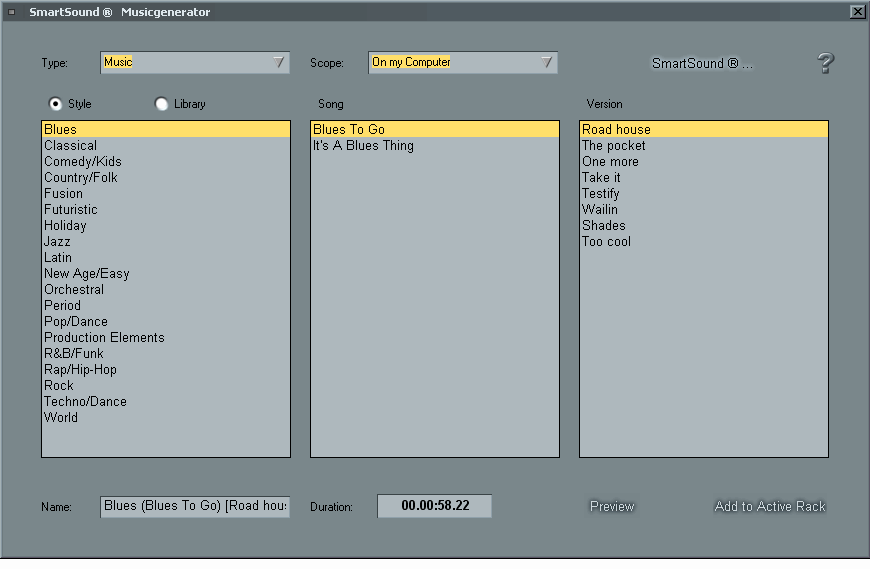Image resolution: width=870 pixels, height=569 pixels.
Task: Click Add to Active Rack
Action: pyautogui.click(x=770, y=506)
